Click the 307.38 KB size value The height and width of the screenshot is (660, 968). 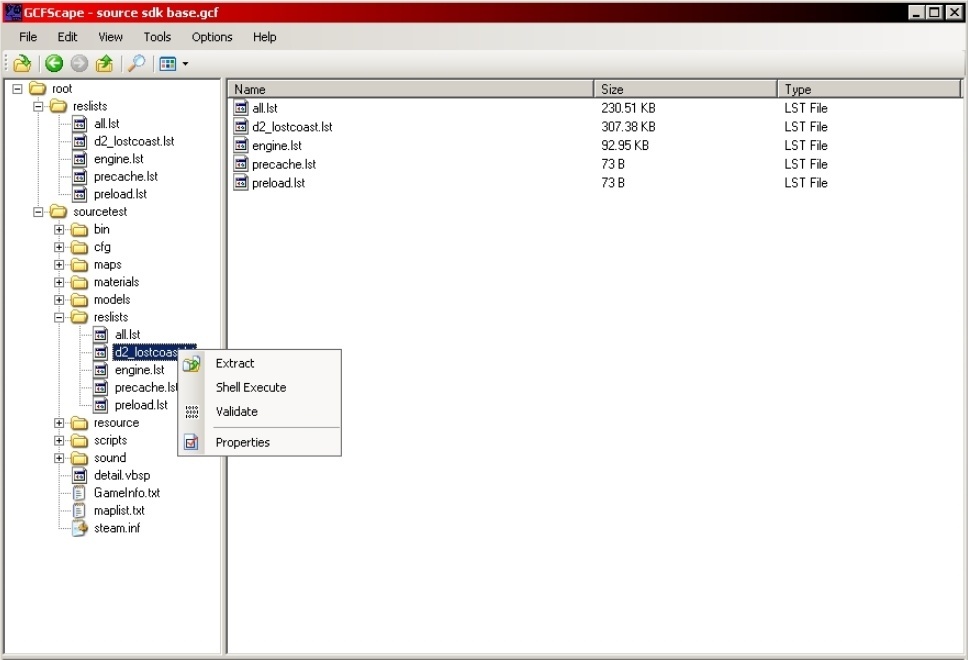pyautogui.click(x=628, y=127)
